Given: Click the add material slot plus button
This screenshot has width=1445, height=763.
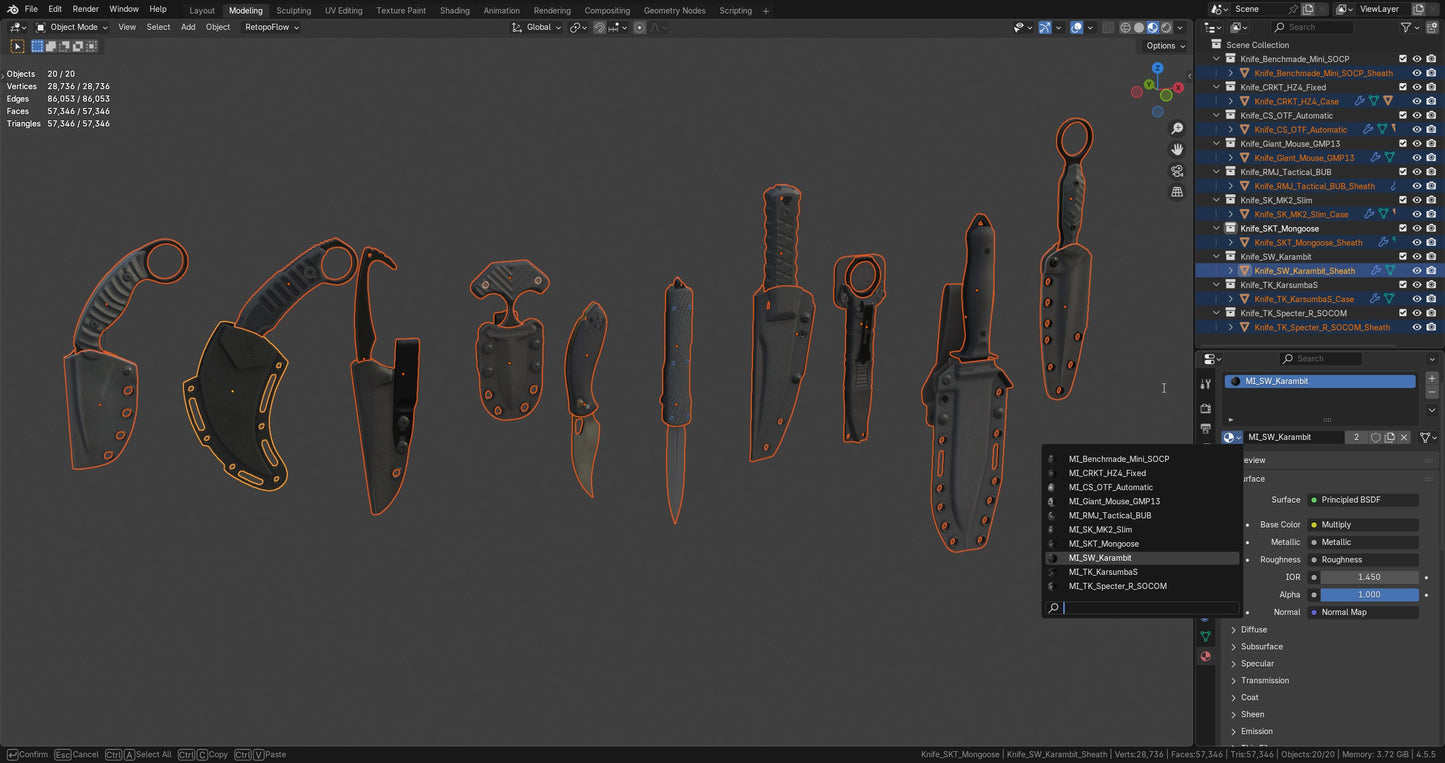Looking at the screenshot, I should point(1432,379).
